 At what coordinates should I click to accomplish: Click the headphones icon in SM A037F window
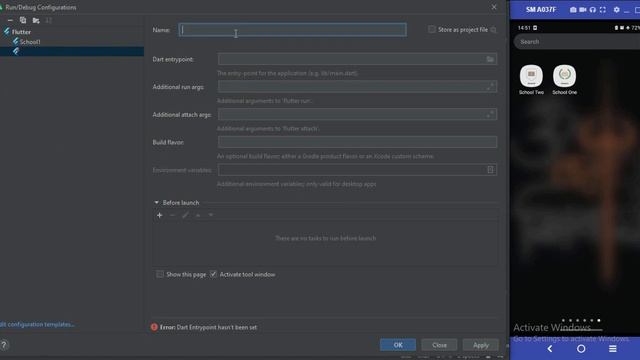tap(593, 9)
